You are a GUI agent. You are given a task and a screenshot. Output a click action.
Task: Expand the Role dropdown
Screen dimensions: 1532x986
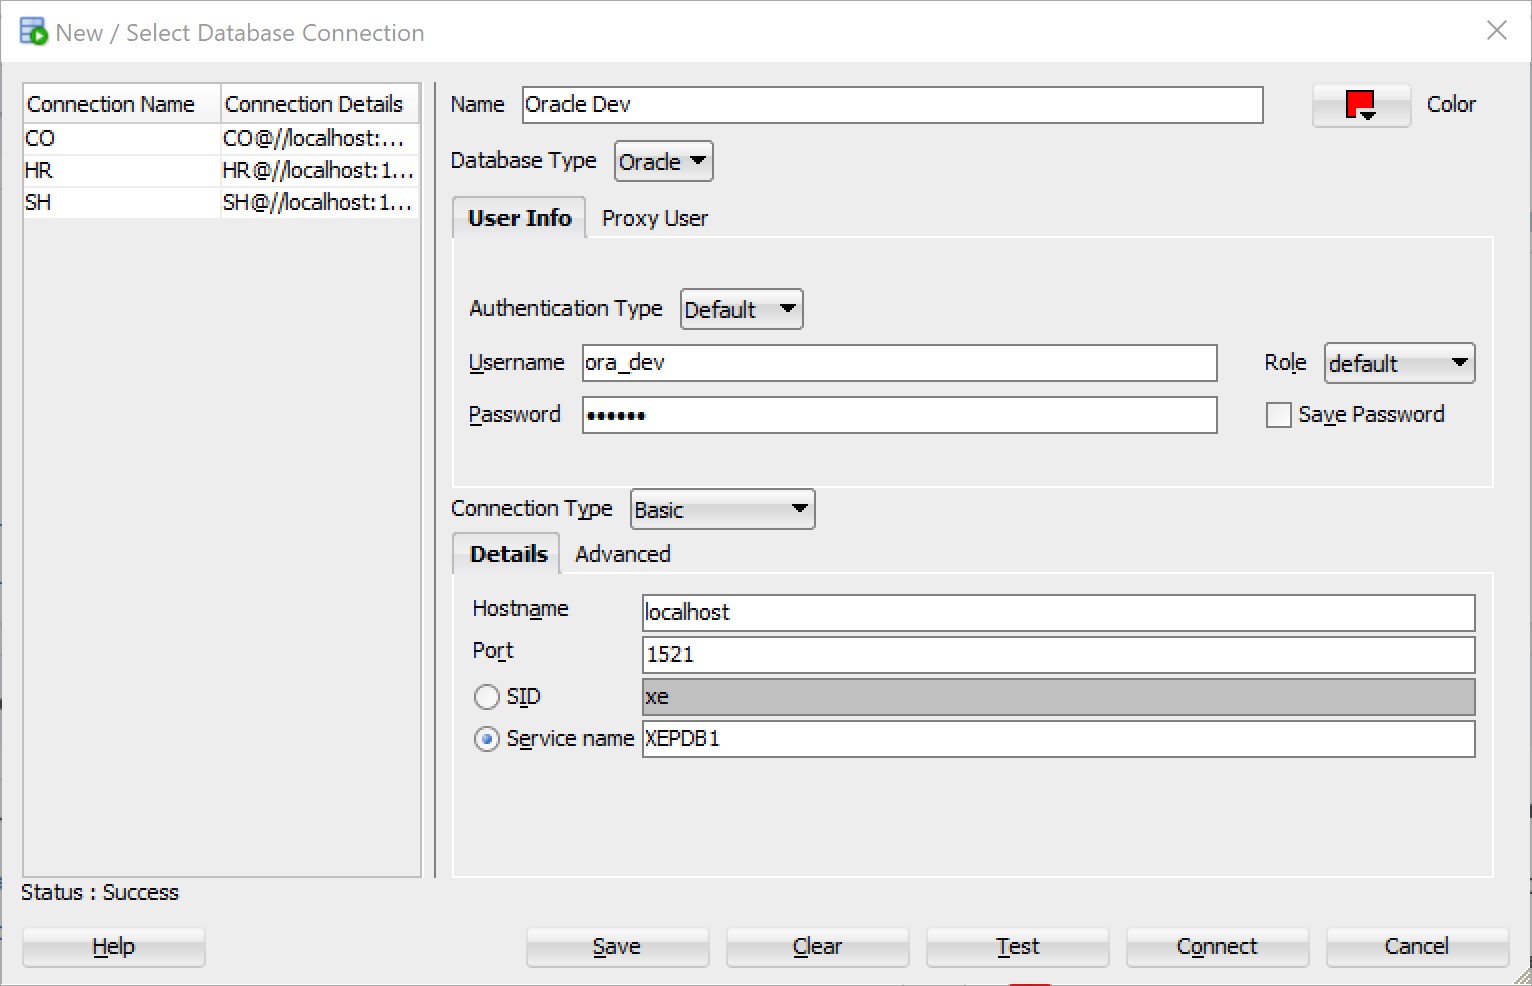(x=1399, y=363)
